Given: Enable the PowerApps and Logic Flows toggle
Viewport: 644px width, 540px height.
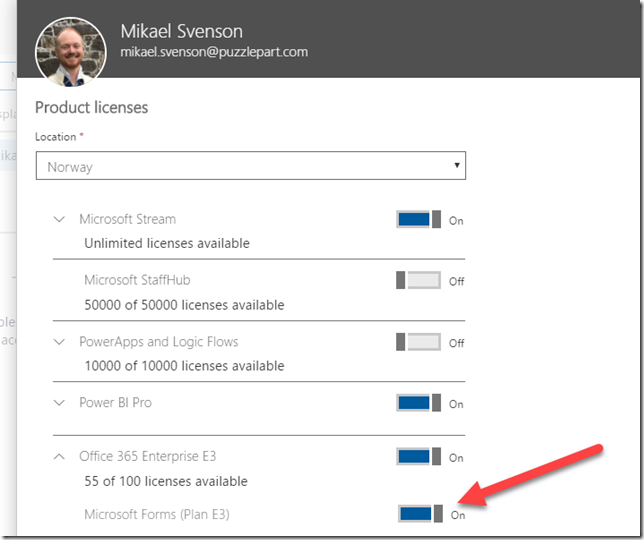Looking at the screenshot, I should [x=419, y=342].
